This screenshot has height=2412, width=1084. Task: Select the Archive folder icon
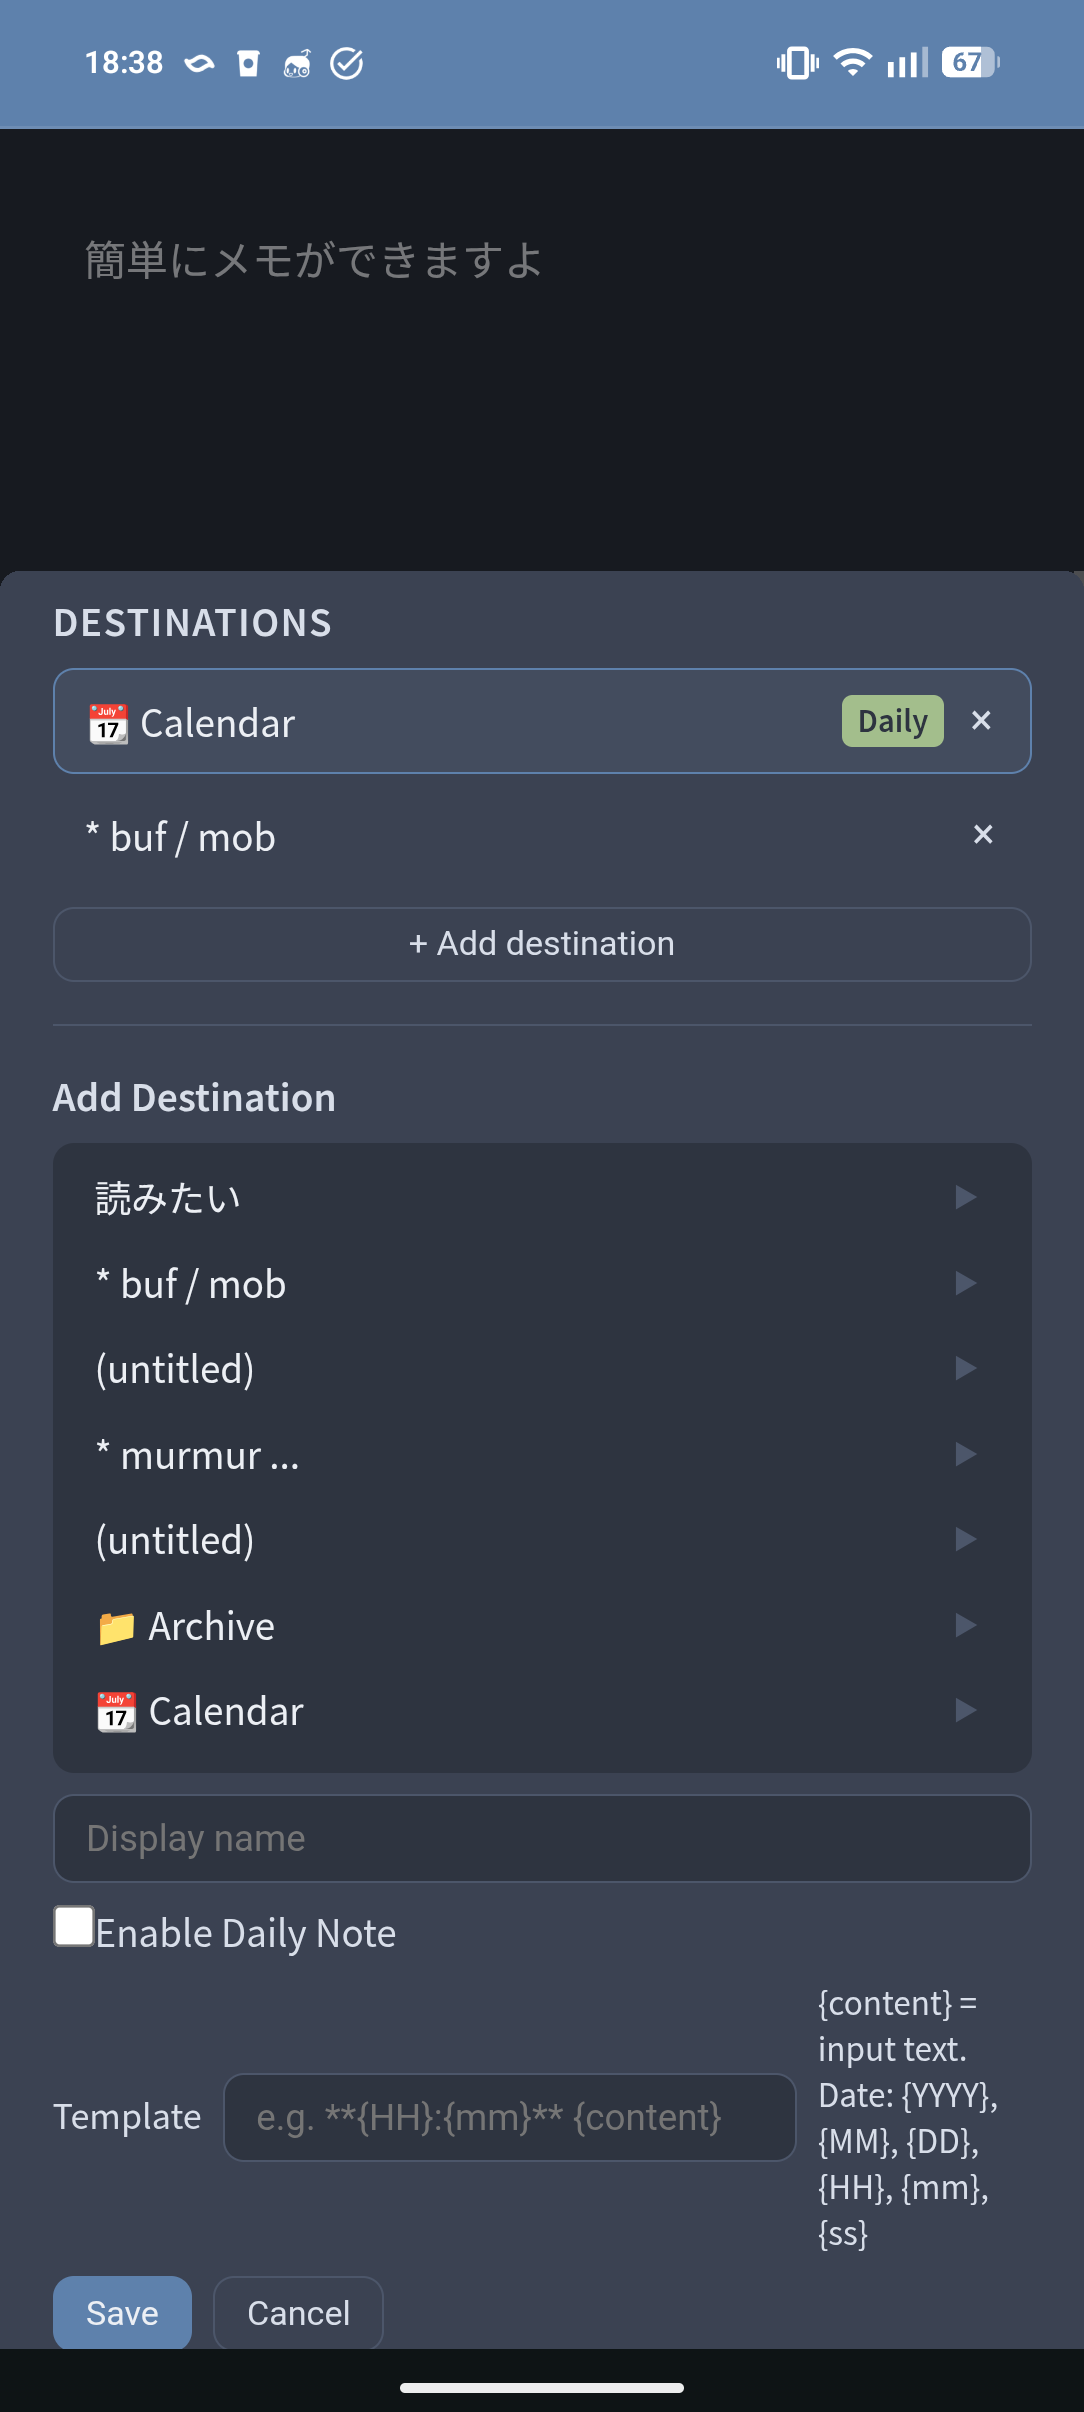[116, 1628]
